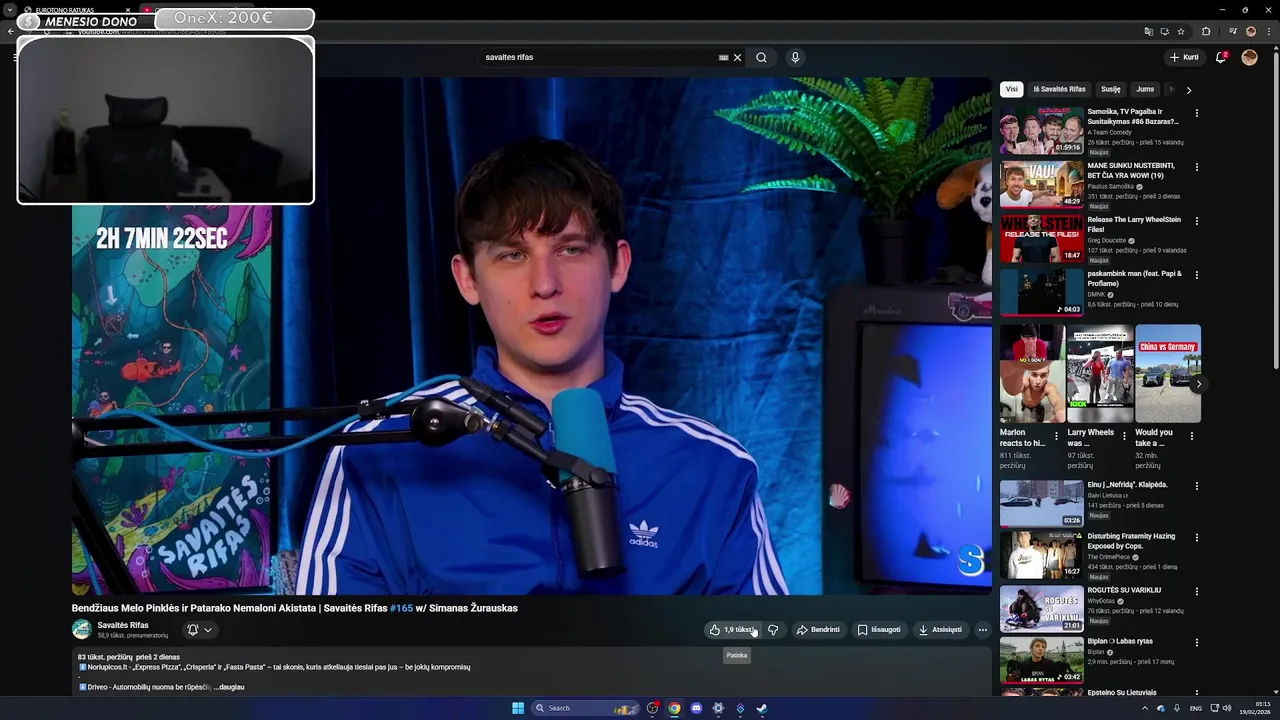Dislike the video with thumbs down
1280x720 pixels.
click(x=772, y=630)
